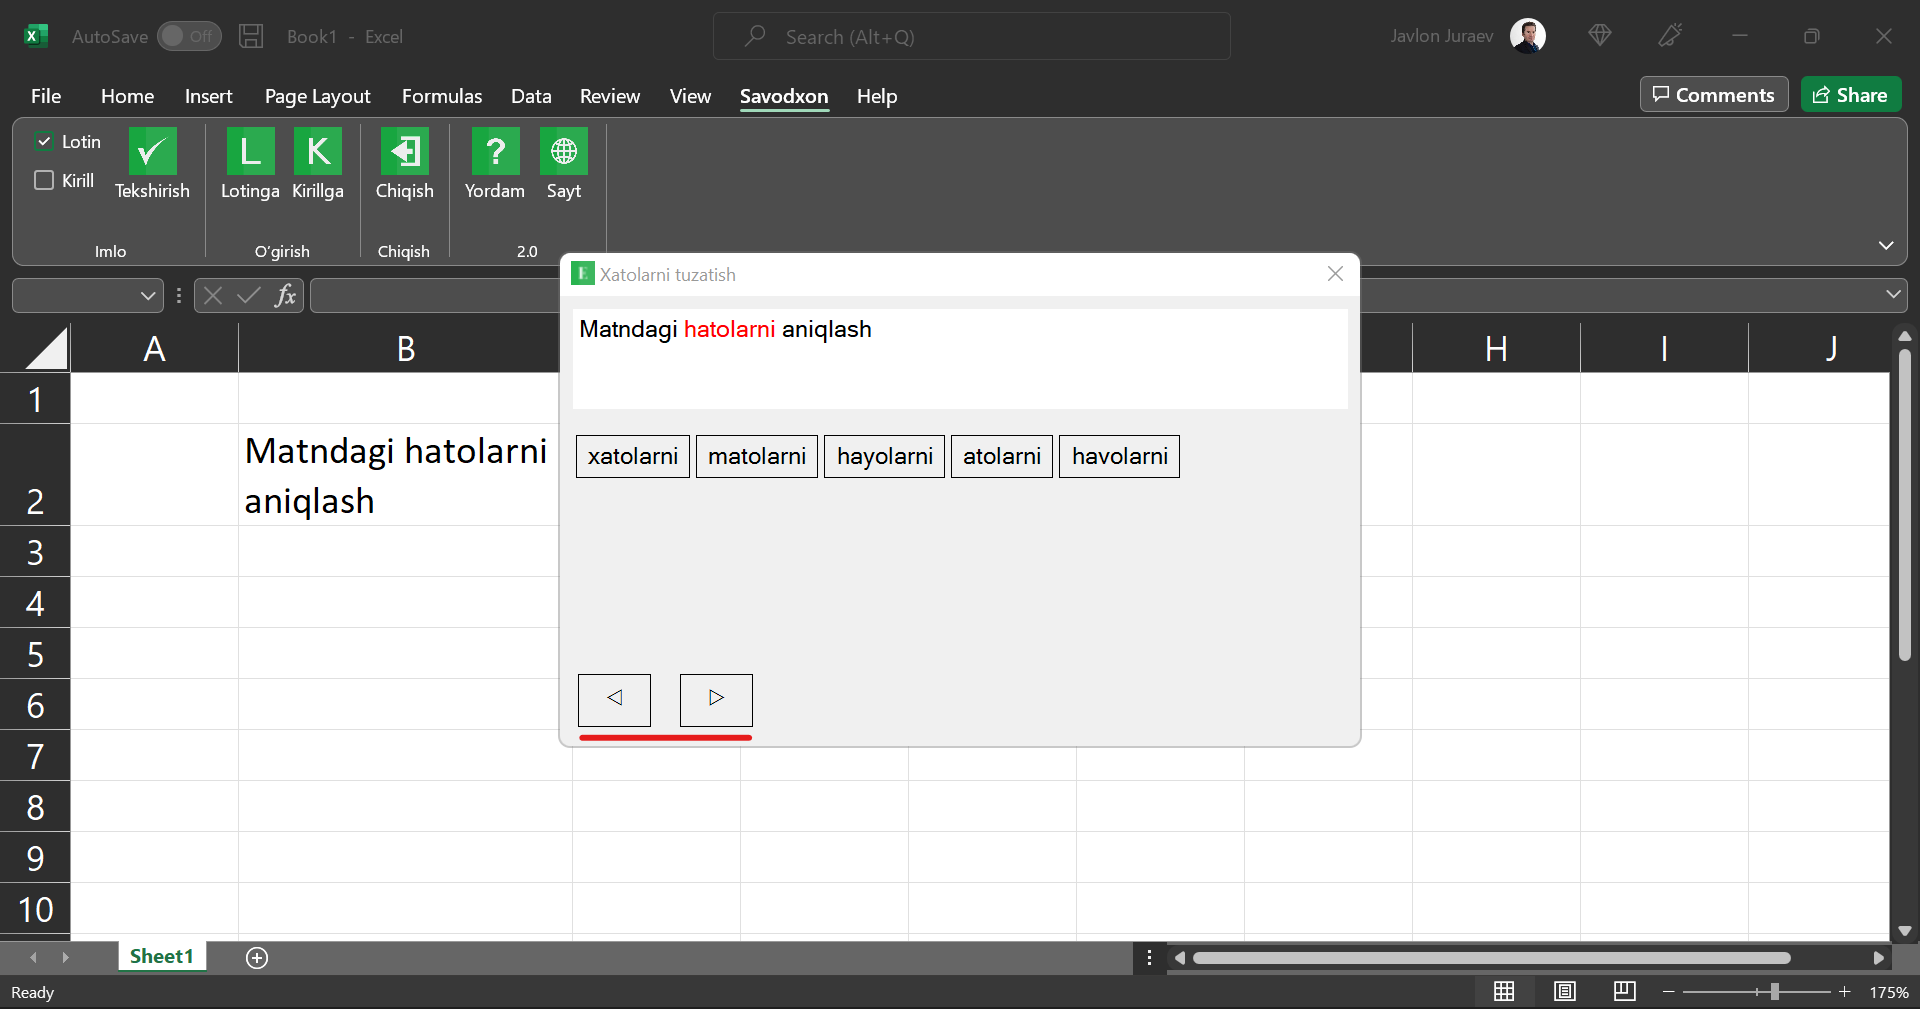The height and width of the screenshot is (1009, 1920).
Task: Expand the formula bar chevron
Action: [x=1893, y=295]
